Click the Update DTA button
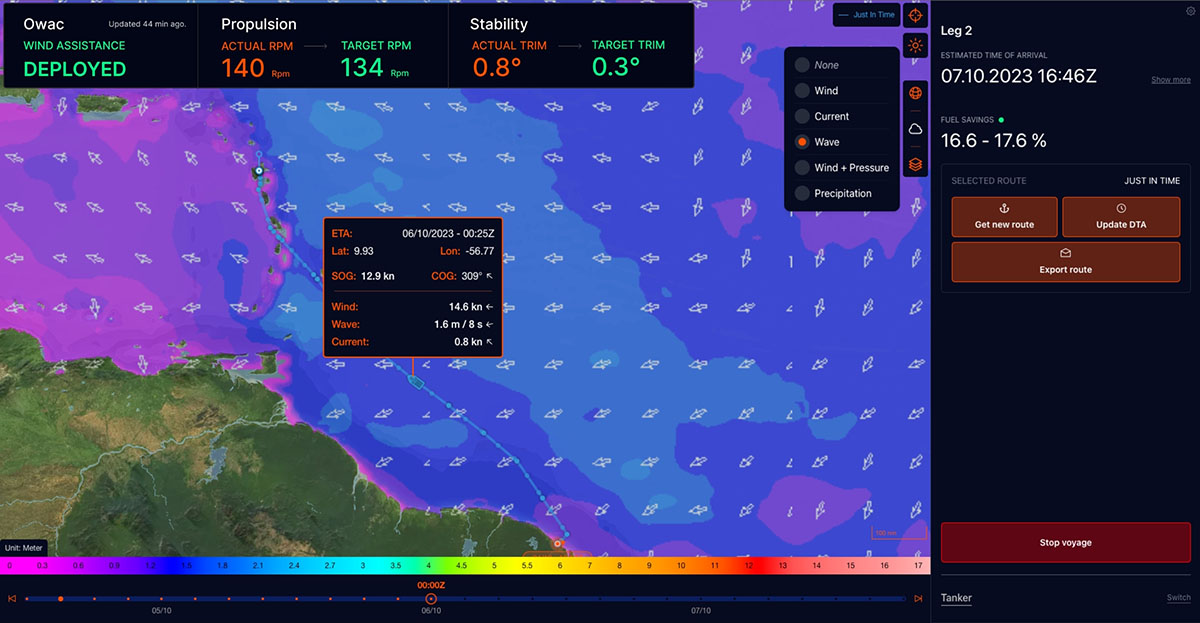Image resolution: width=1200 pixels, height=623 pixels. (x=1121, y=216)
